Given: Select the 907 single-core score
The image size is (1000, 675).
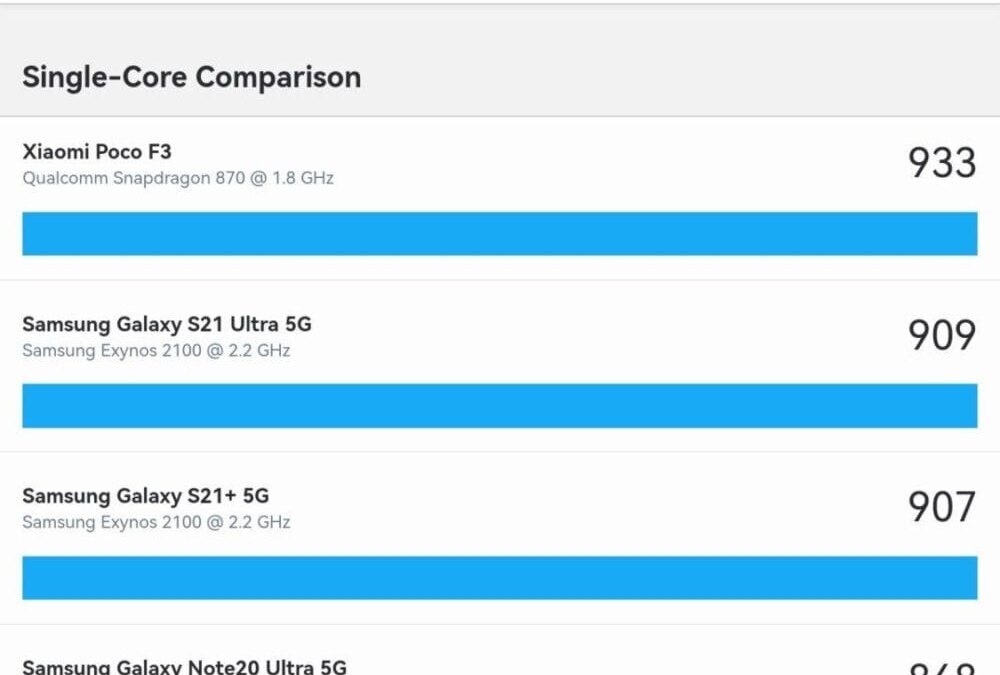Looking at the screenshot, I should [941, 507].
